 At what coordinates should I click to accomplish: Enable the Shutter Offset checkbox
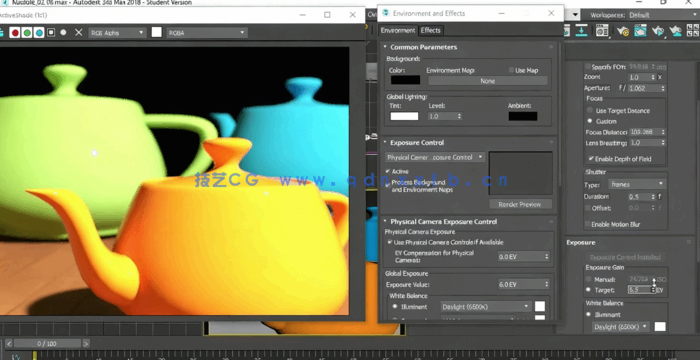588,208
